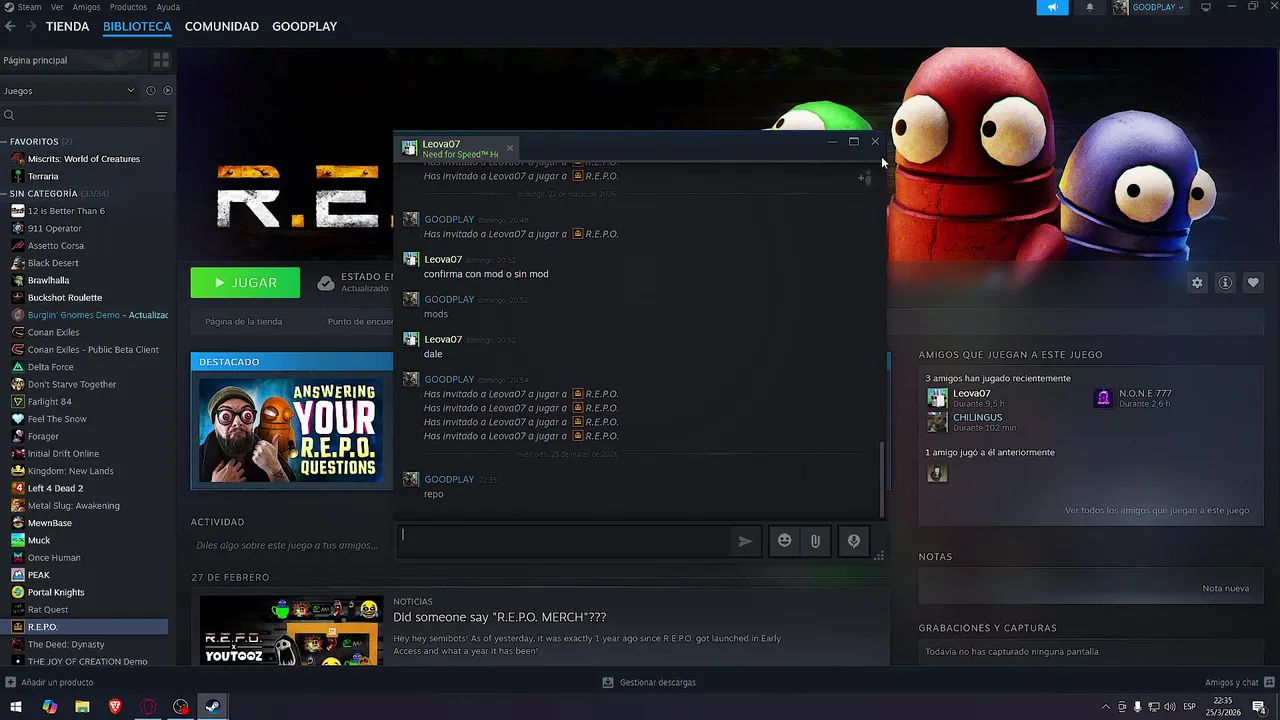
Task: Open the Productos menu
Action: point(128,7)
